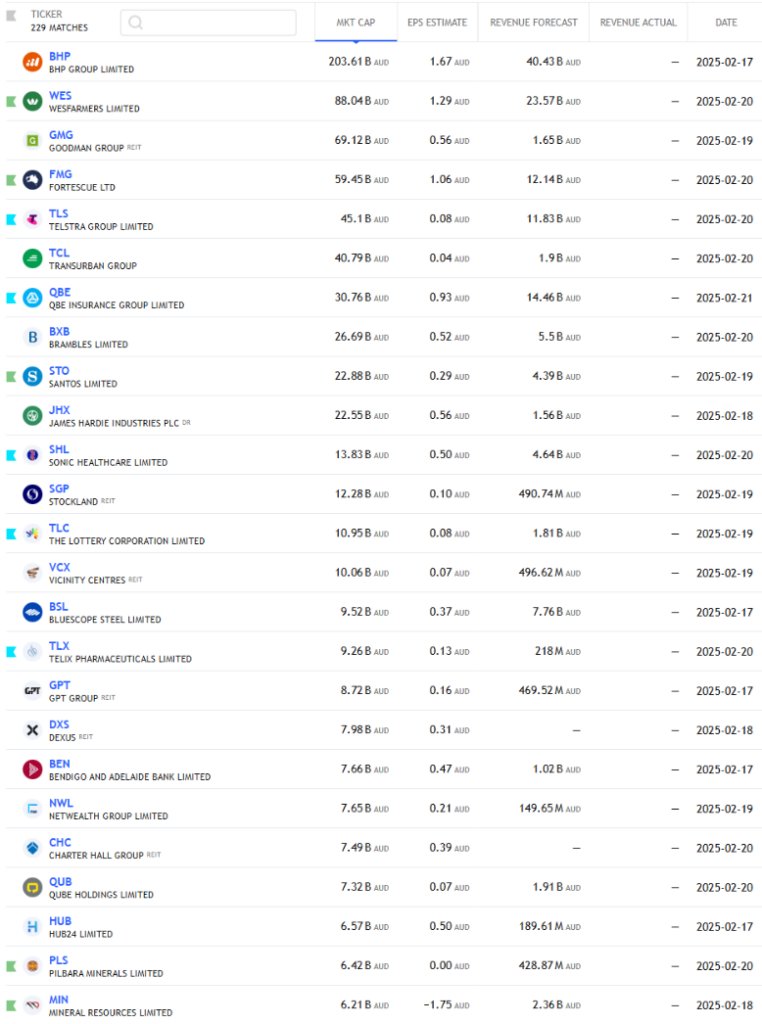This screenshot has width=762, height=1024.
Task: Toggle the cyan flag on SHL row
Action: (11, 455)
